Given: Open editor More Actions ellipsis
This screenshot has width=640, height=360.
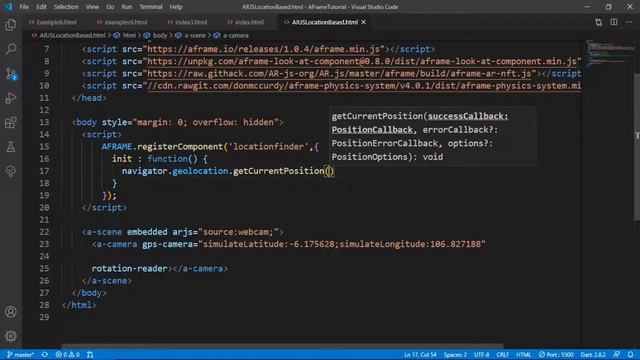Looking at the screenshot, I should point(629,22).
